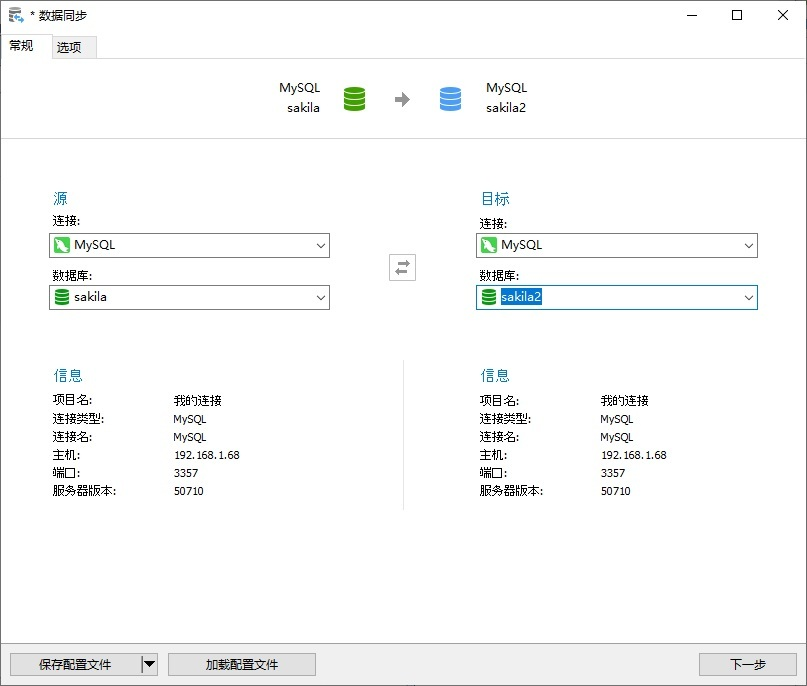Expand the target database sakila2 dropdown arrow

(x=748, y=297)
